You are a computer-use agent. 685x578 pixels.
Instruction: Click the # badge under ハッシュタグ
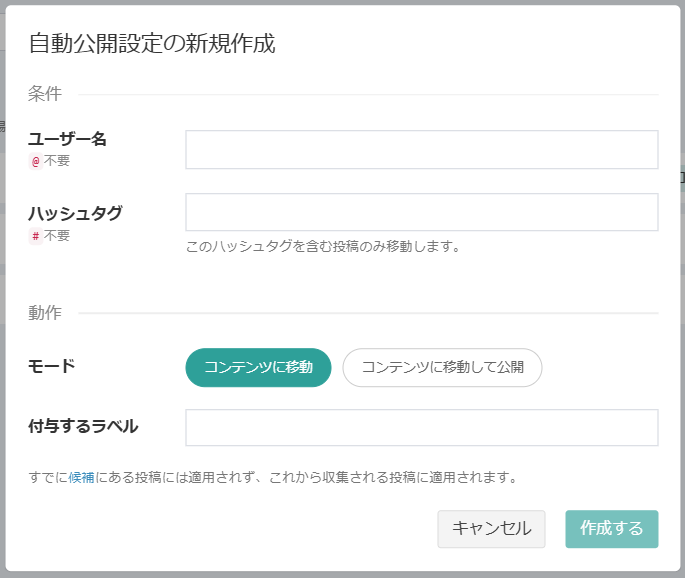coord(36,236)
